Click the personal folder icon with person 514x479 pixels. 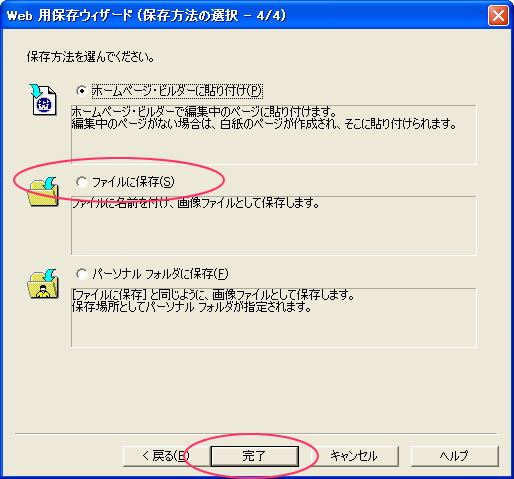click(x=43, y=284)
